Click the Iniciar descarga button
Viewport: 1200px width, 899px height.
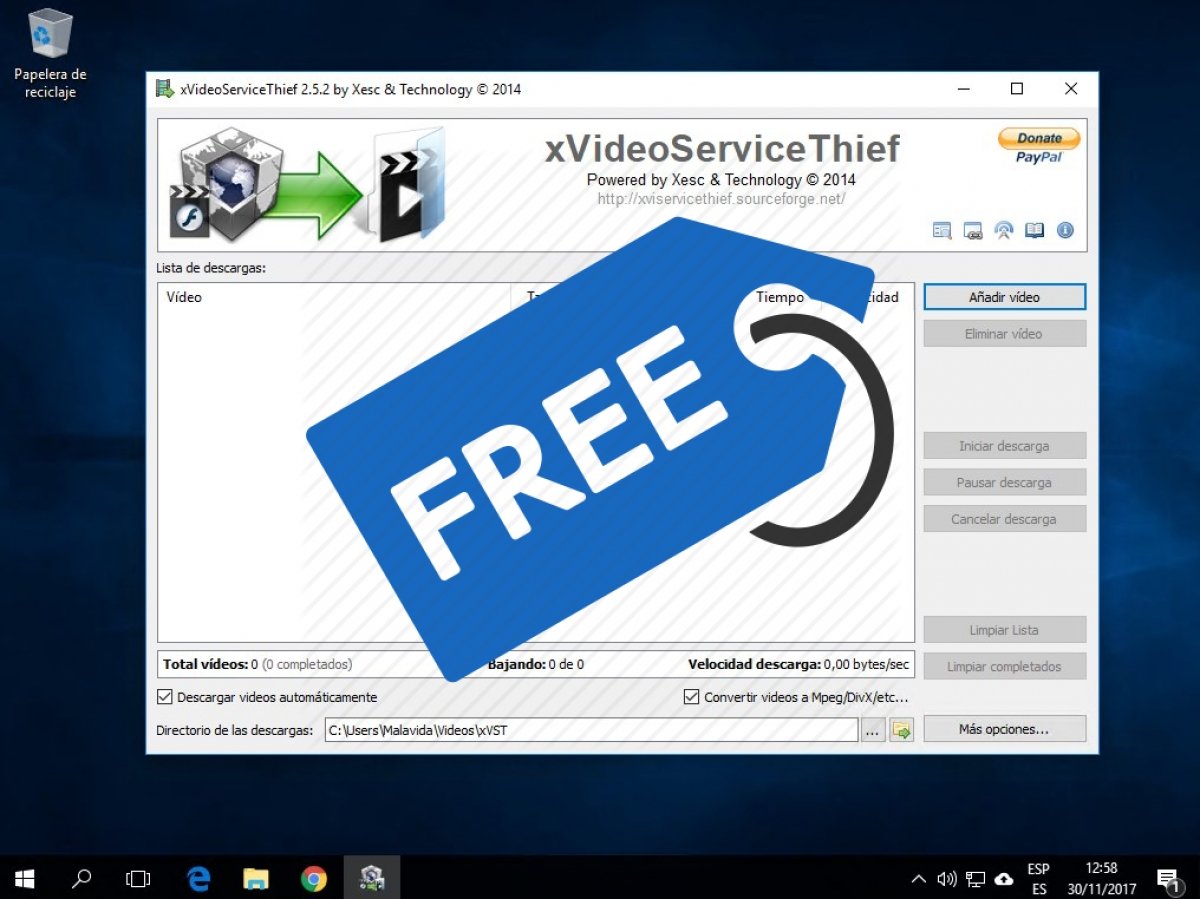1004,446
